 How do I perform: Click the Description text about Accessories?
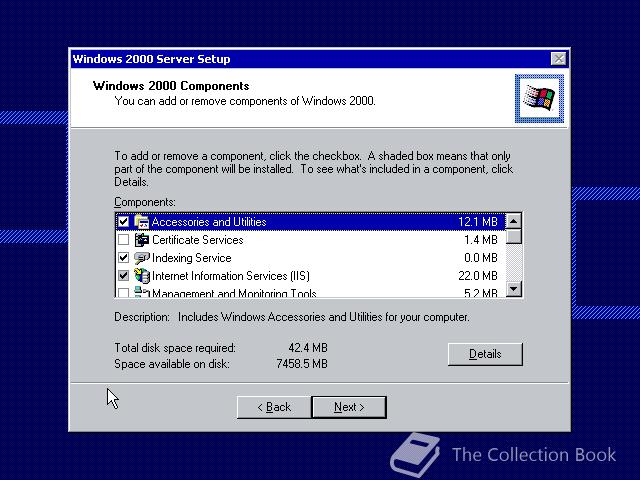coord(324,317)
